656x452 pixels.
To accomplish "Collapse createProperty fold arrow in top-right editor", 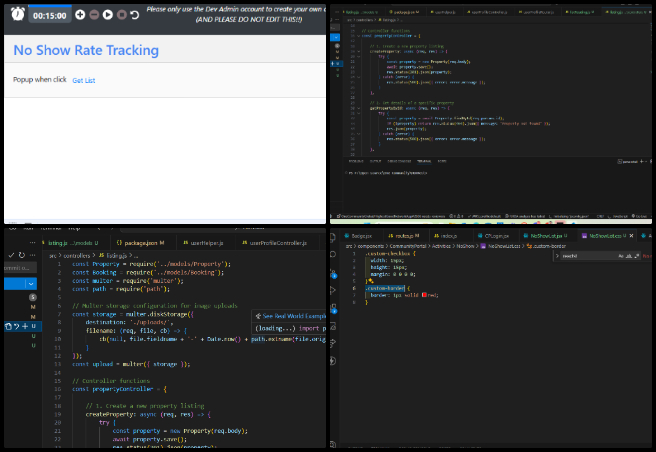I will tap(359, 51).
